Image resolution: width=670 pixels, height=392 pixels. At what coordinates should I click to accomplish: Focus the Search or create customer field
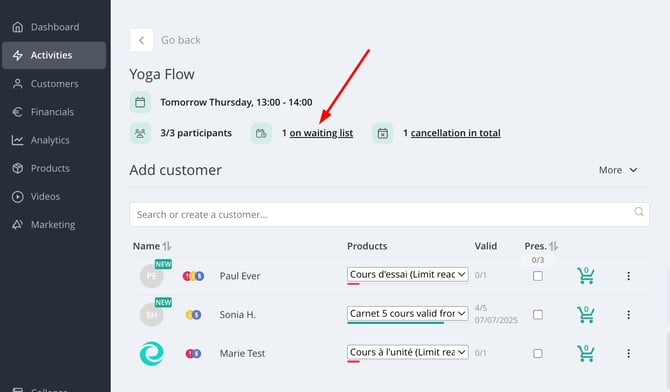pos(389,215)
